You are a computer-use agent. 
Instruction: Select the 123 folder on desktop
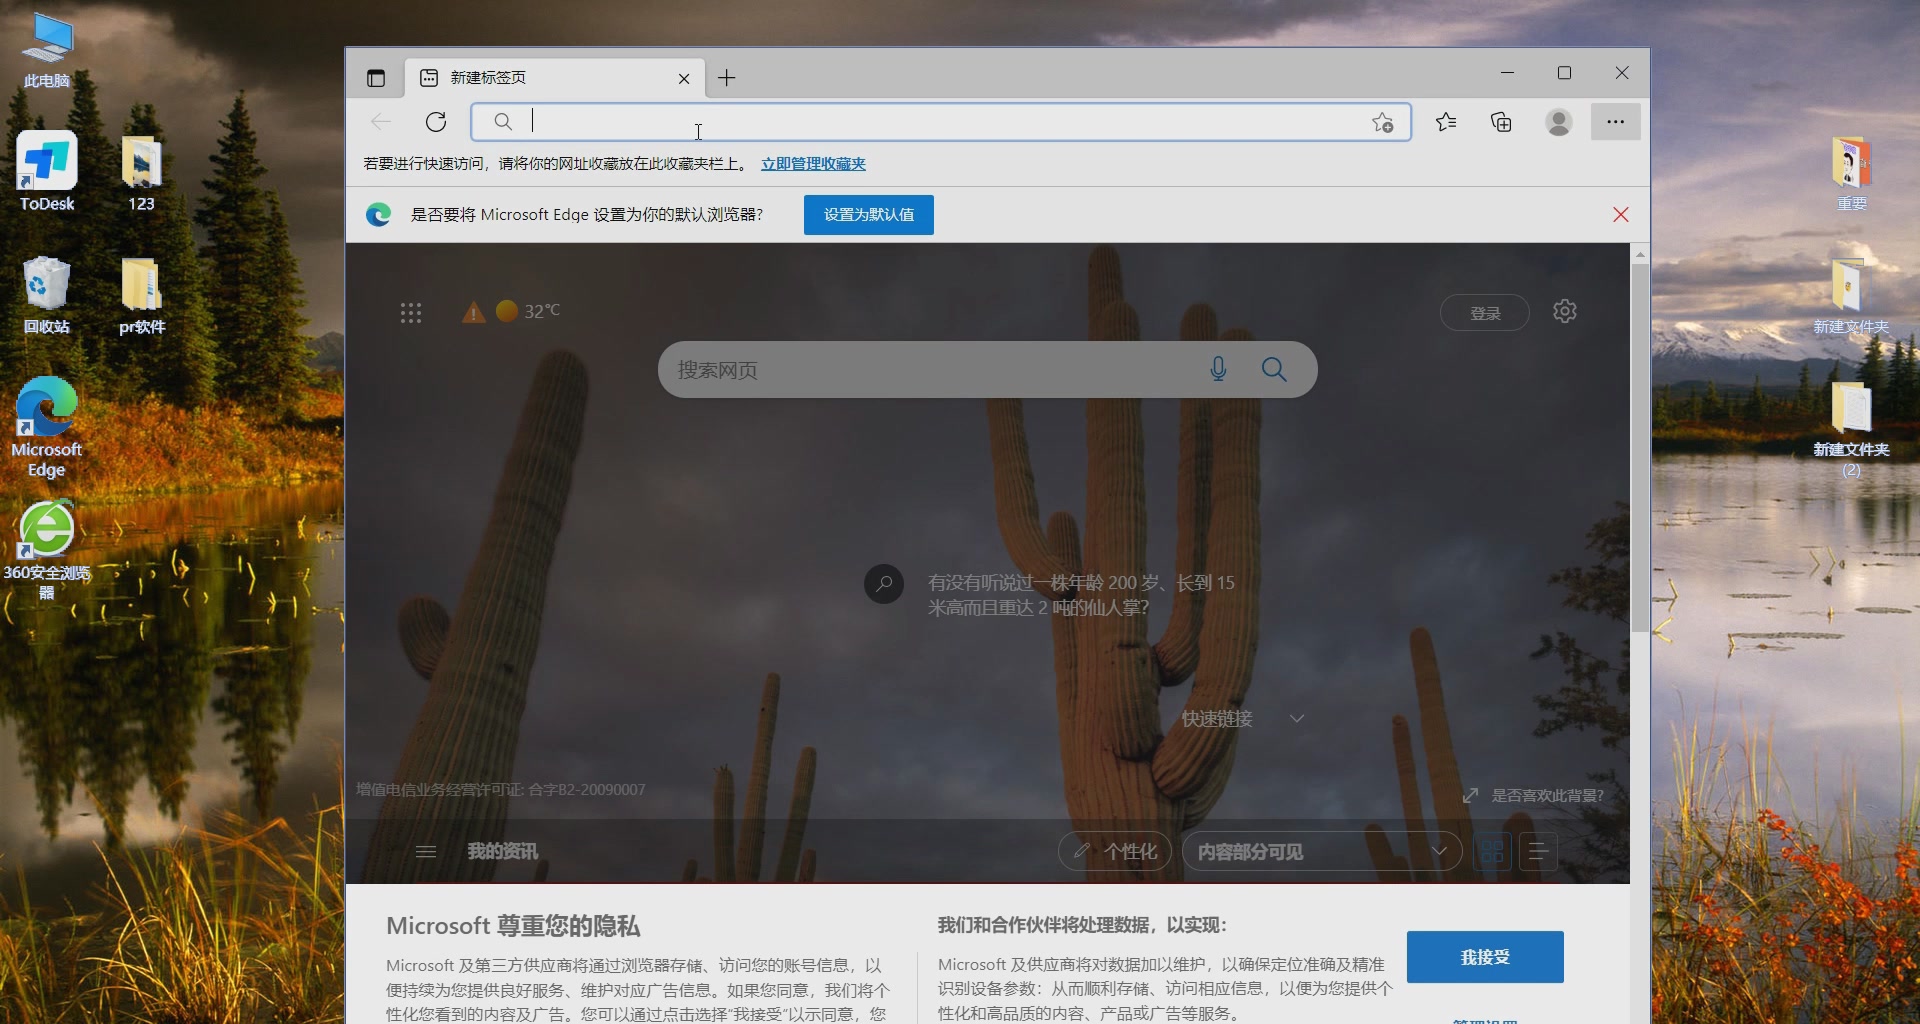(141, 172)
